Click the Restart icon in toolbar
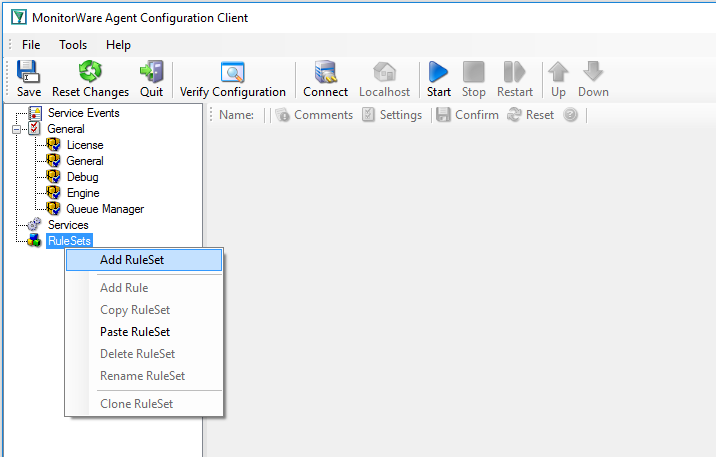The height and width of the screenshot is (457, 716). tap(515, 72)
